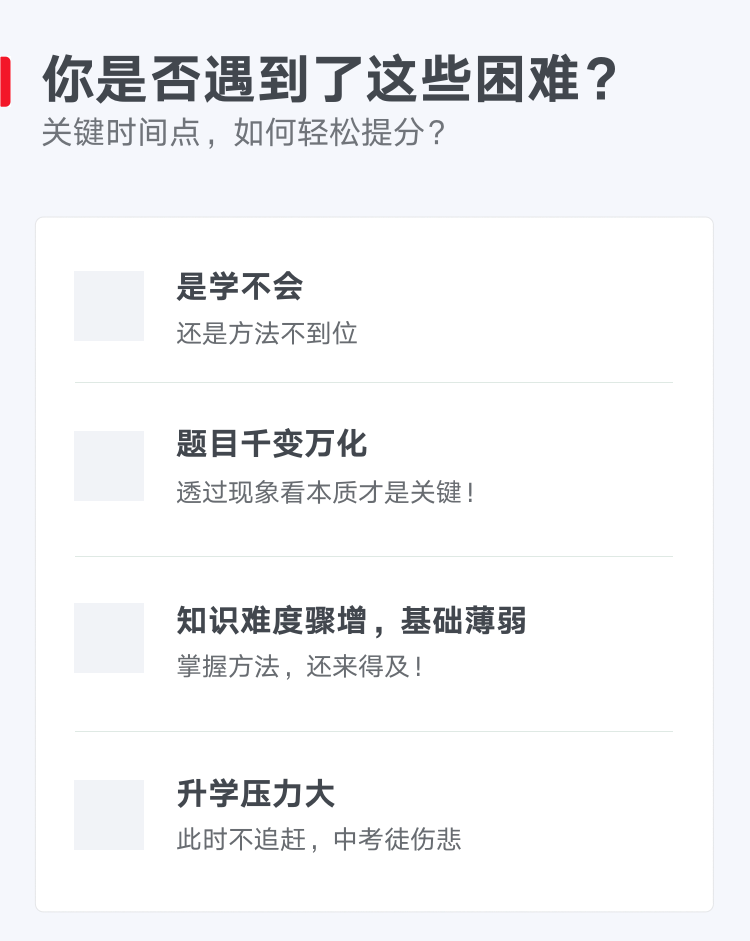Screen dimensions: 750x941
Task: Click the placeholder icon beside 题目千变万化
Action: [x=109, y=466]
